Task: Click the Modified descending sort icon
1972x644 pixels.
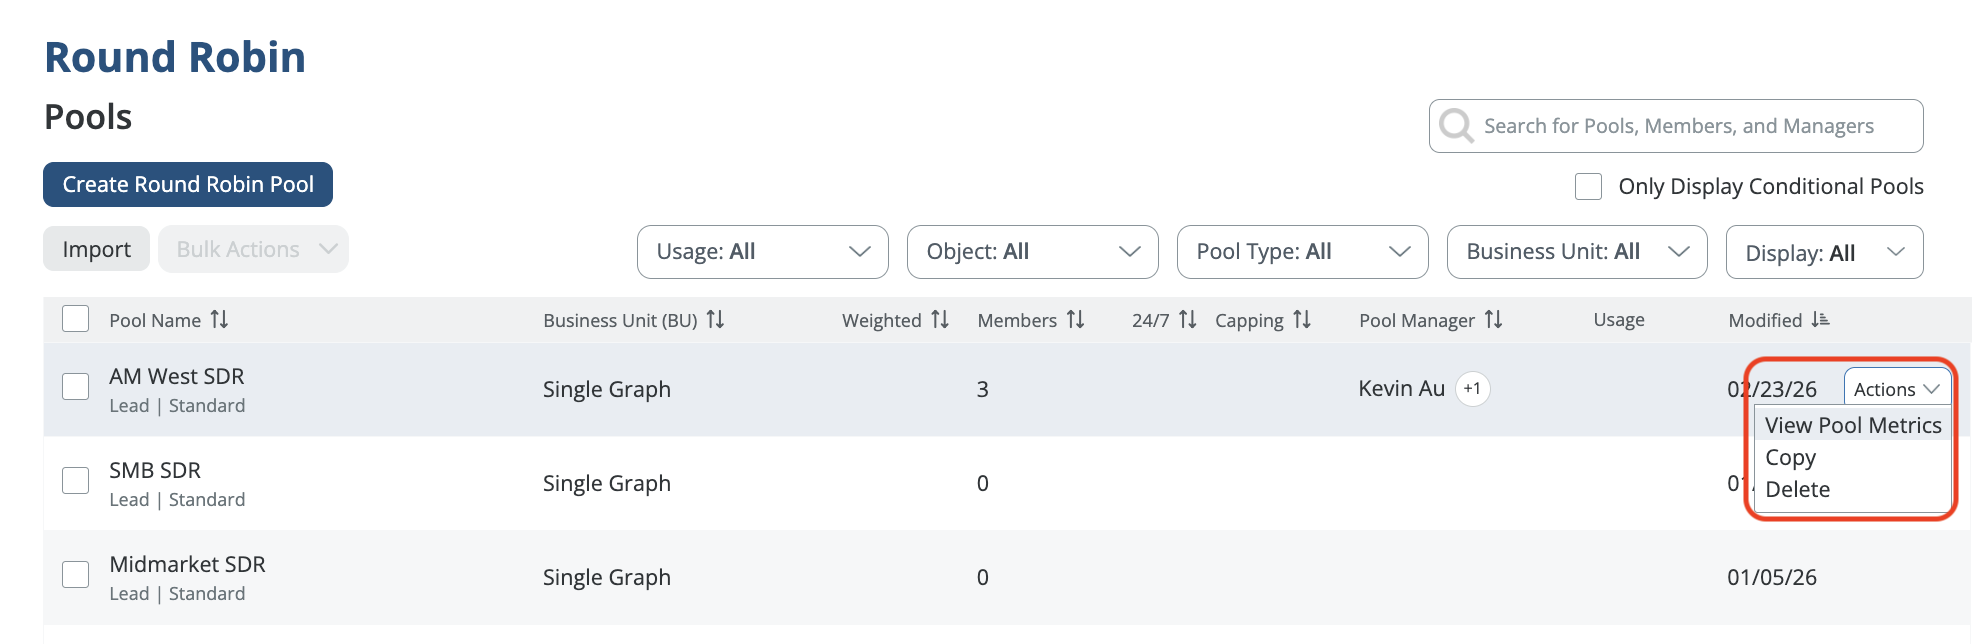Action: tap(1820, 320)
